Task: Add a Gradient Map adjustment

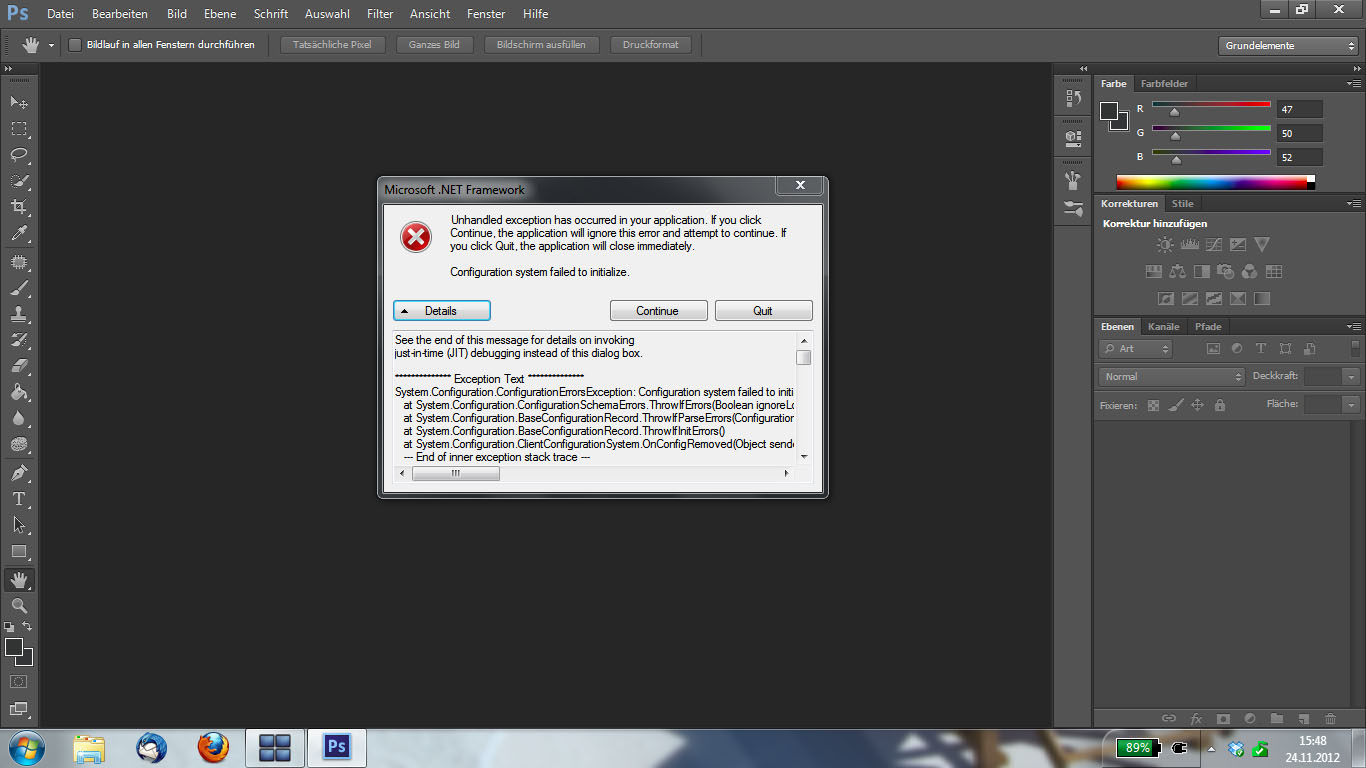Action: (1262, 298)
